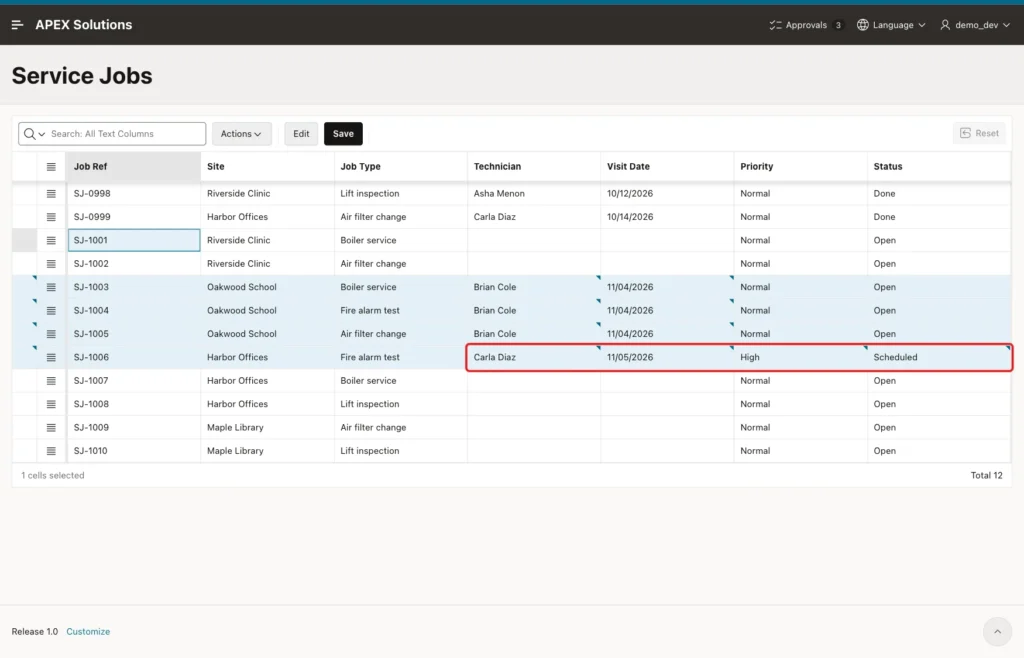Click the Job Type column header

pos(401,166)
